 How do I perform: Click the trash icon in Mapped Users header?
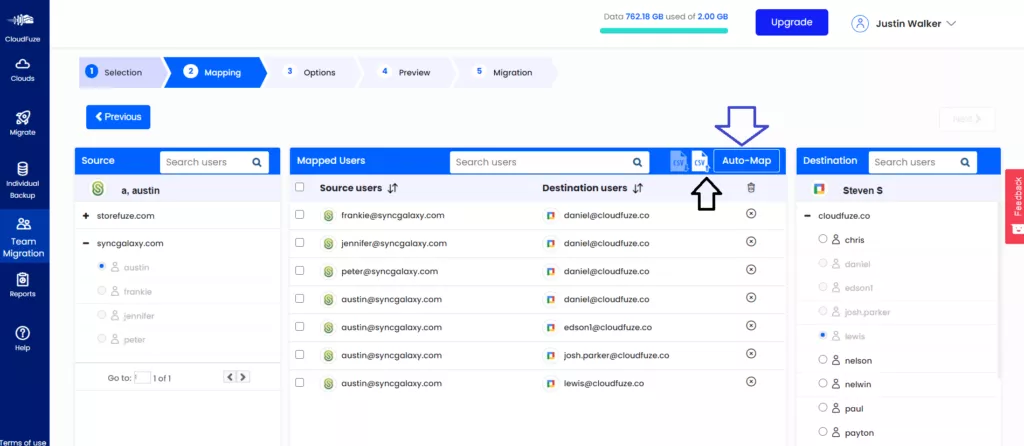(x=751, y=188)
